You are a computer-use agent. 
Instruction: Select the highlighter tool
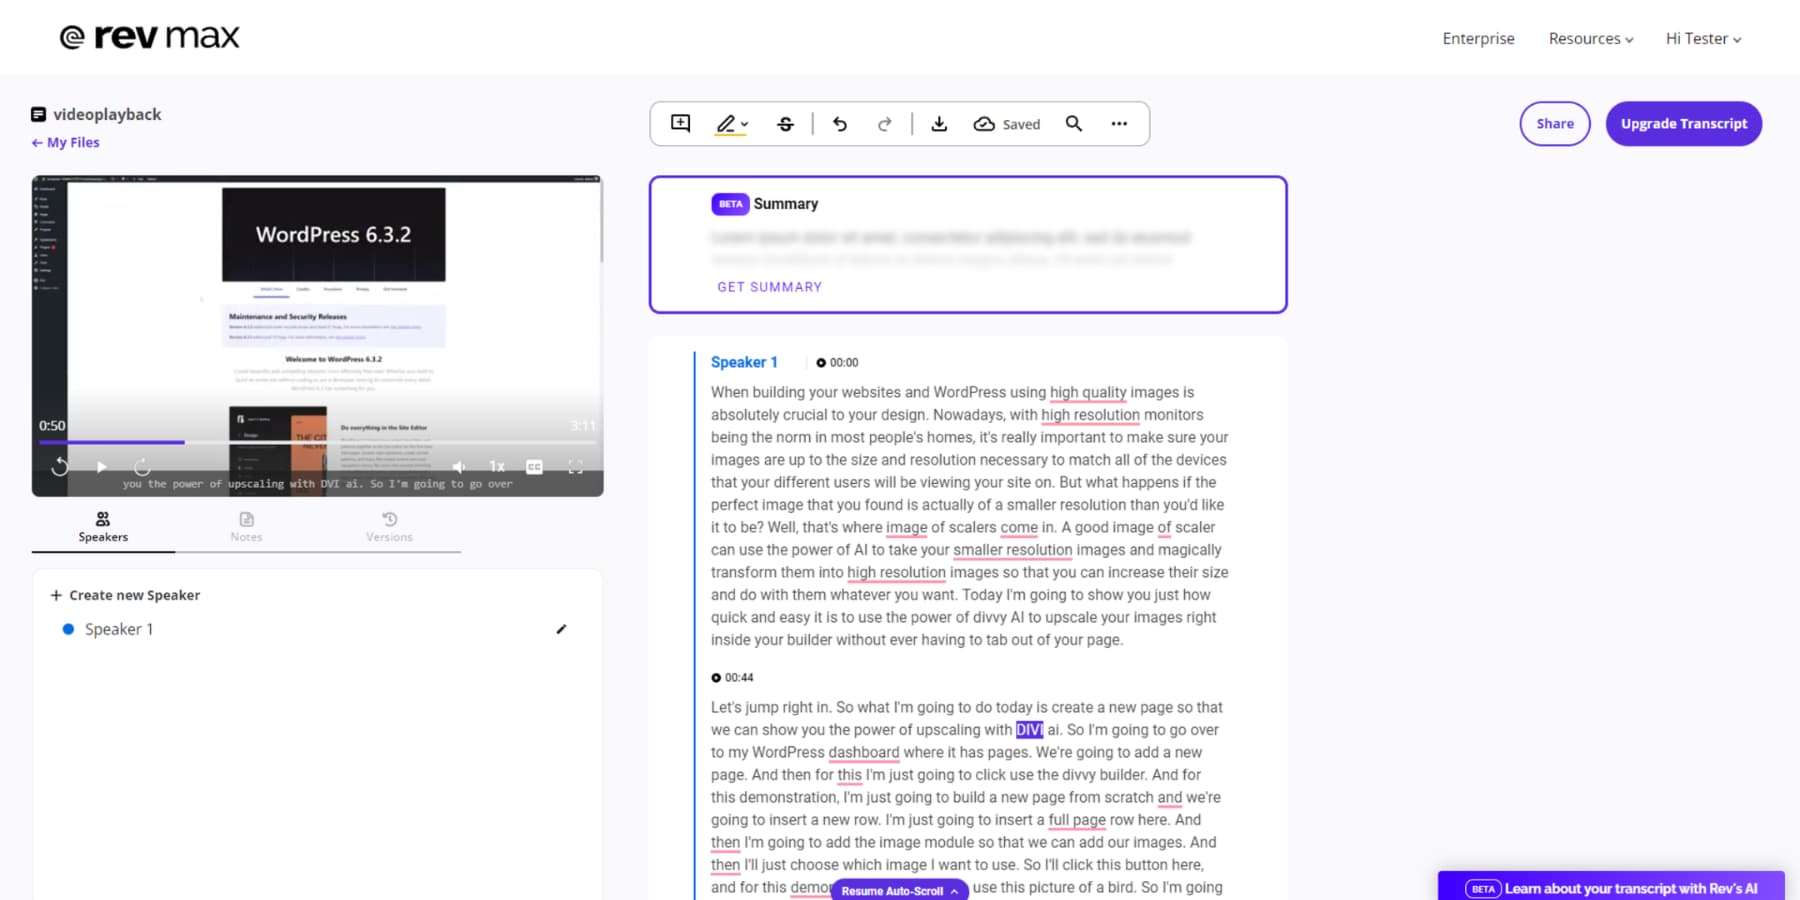pos(726,123)
